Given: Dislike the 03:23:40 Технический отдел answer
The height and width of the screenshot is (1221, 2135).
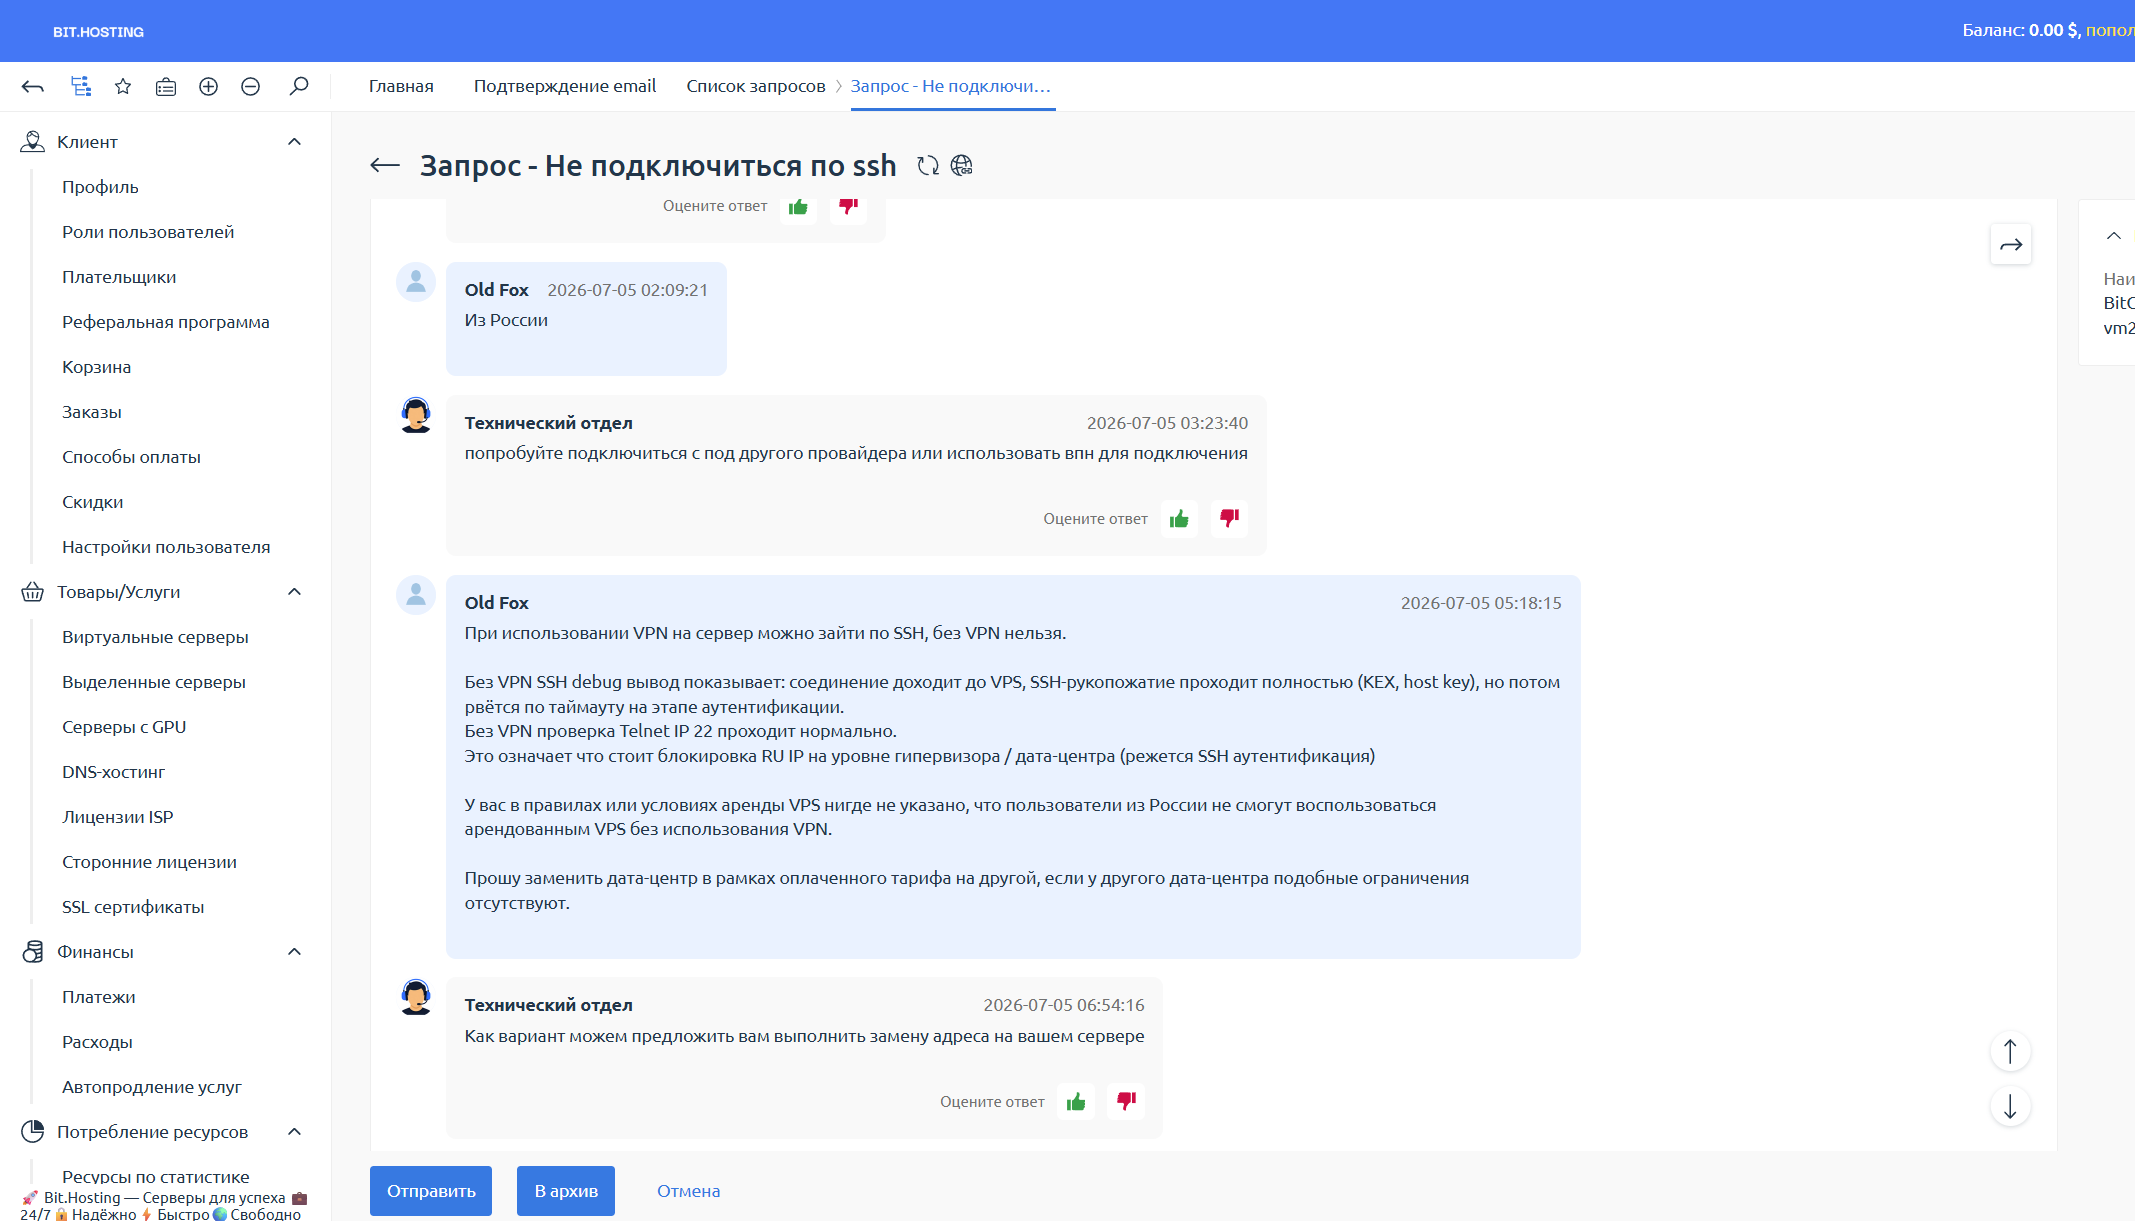Looking at the screenshot, I should pos(1229,519).
